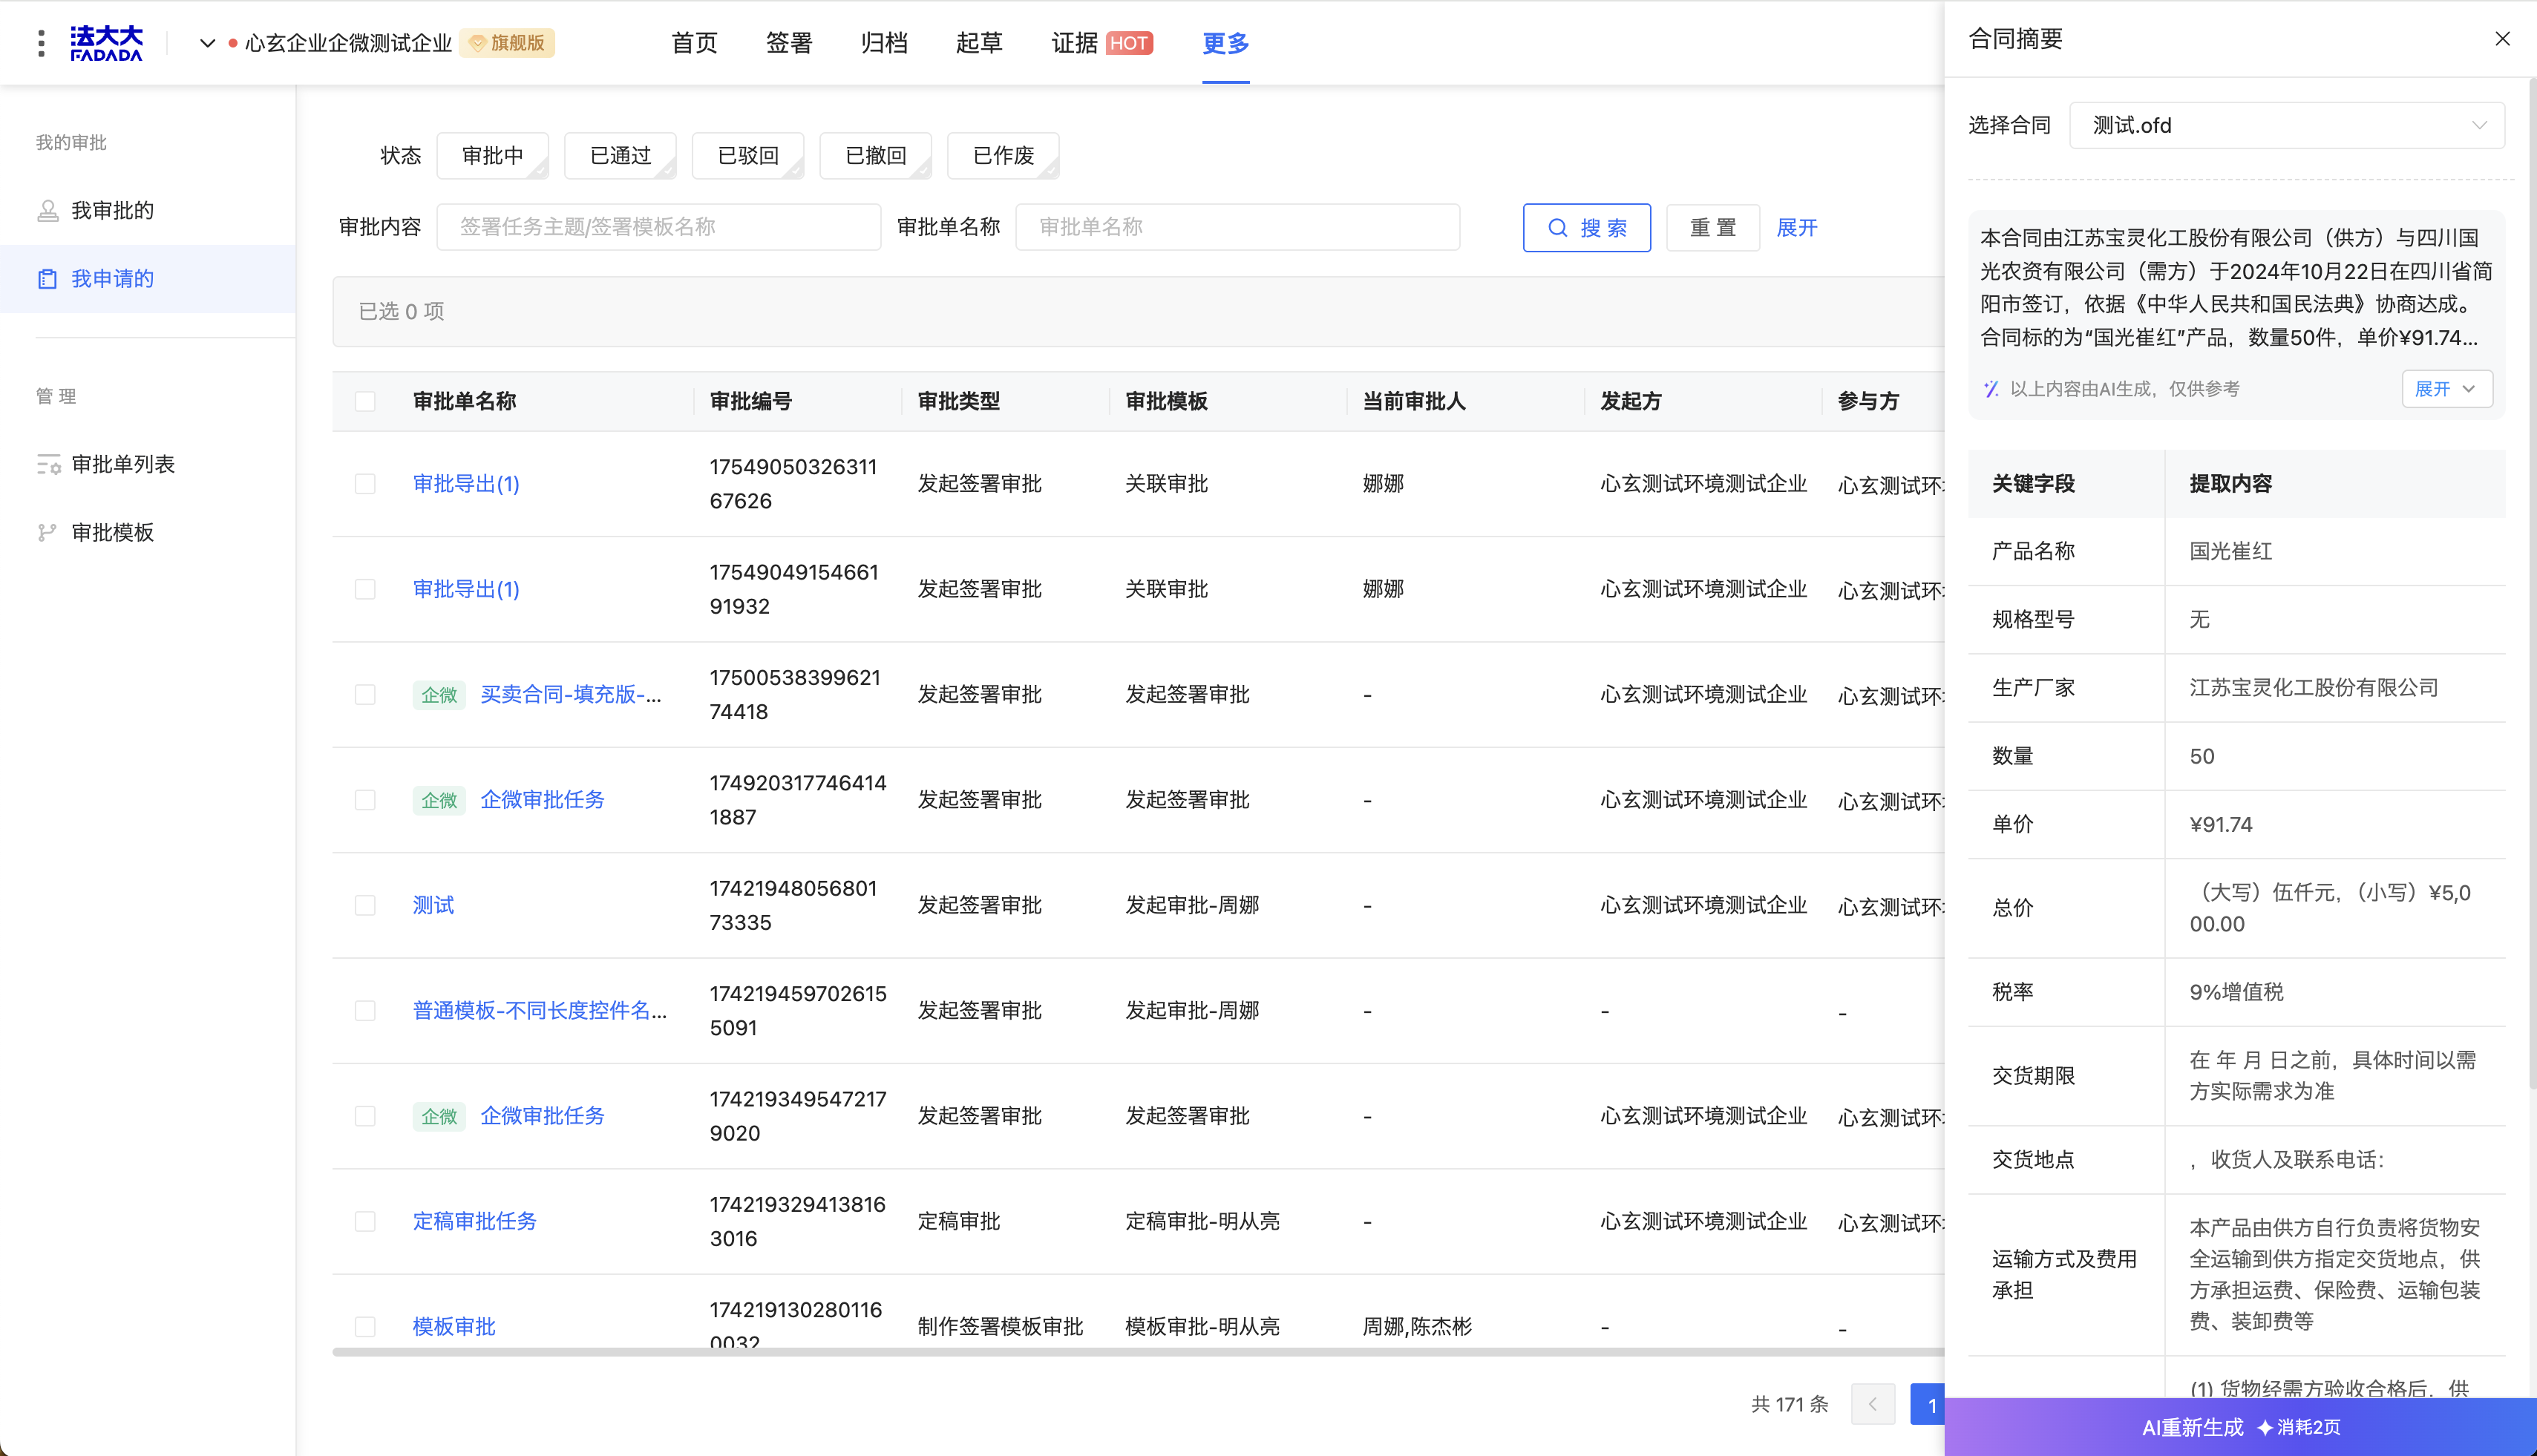Click the FADADA logo icon
Screen dimensions: 2537x1456
tap(106, 43)
